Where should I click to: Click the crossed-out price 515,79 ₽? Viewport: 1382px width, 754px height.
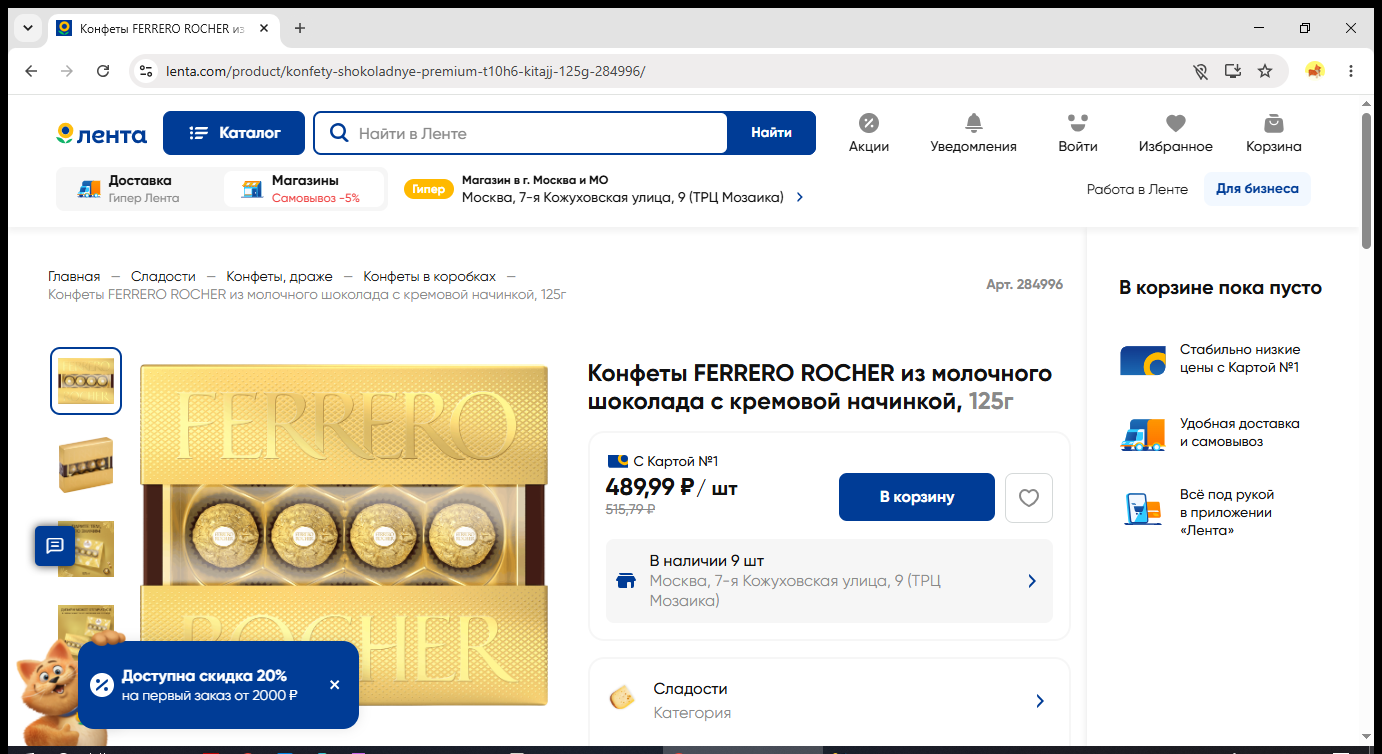(x=630, y=508)
